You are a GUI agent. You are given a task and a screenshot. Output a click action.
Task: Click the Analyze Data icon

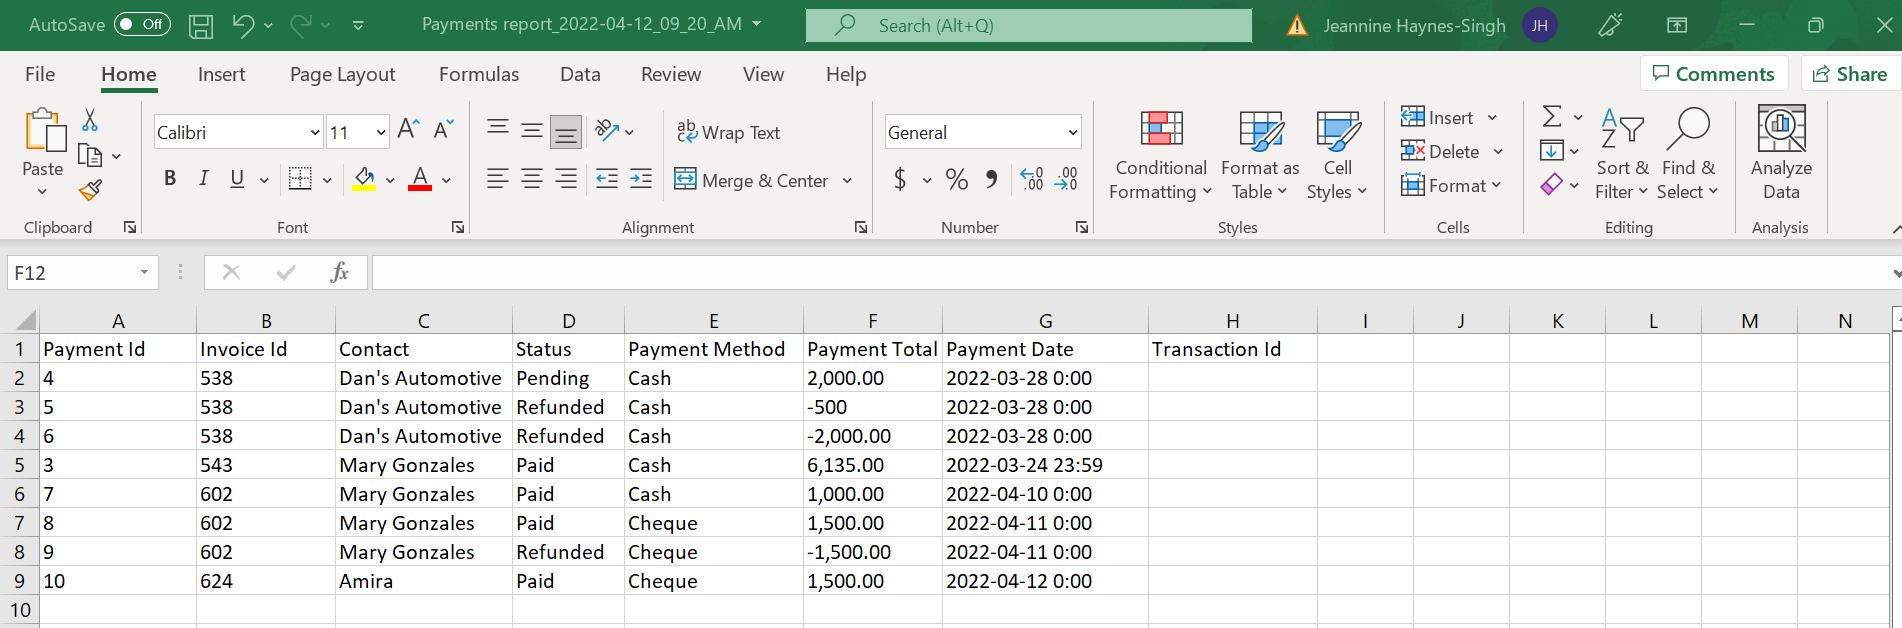[x=1780, y=155]
